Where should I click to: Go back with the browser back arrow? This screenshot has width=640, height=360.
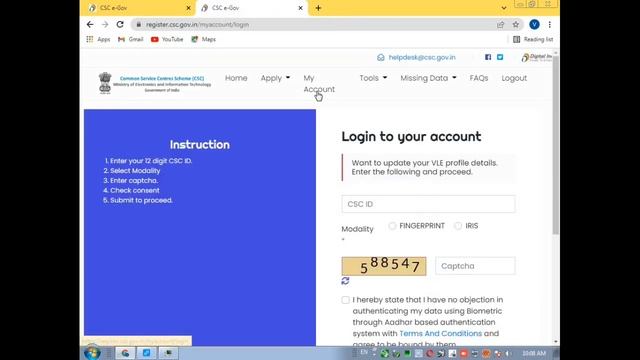[90, 24]
